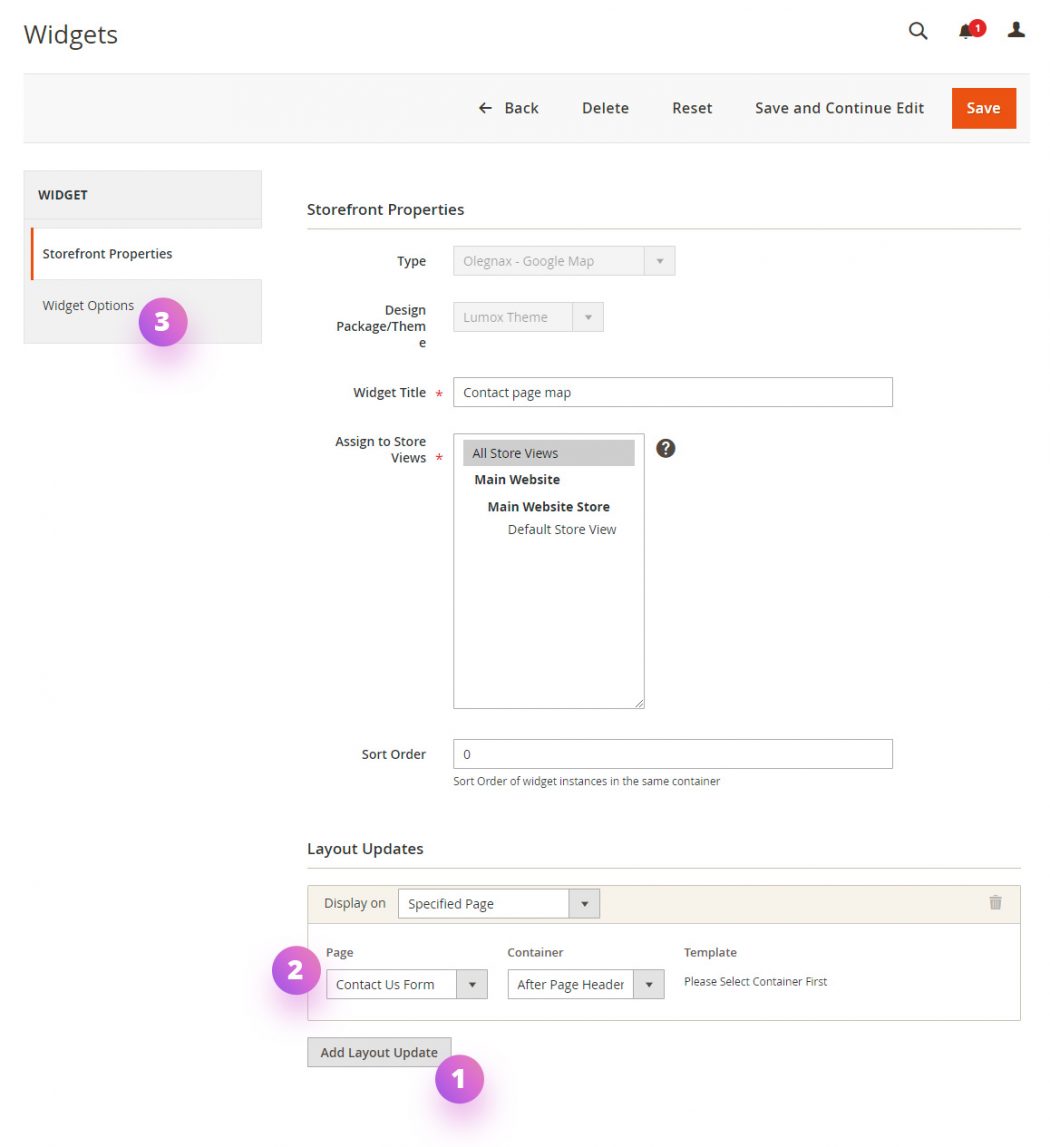Select Default Store View in the store list
The height and width of the screenshot is (1147, 1050).
561,529
